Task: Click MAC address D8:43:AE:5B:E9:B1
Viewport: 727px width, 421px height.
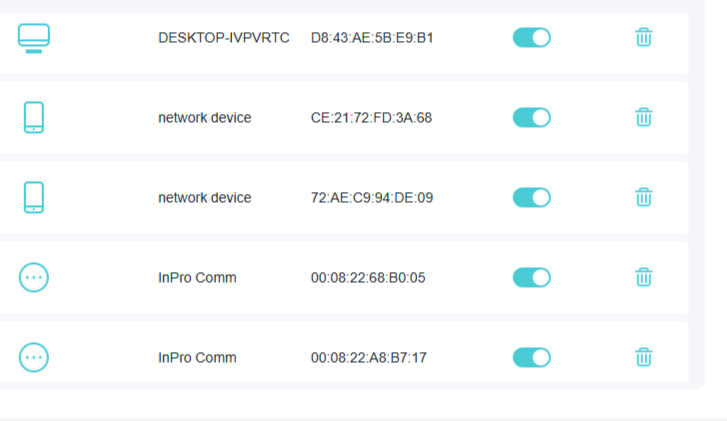Action: [x=372, y=38]
